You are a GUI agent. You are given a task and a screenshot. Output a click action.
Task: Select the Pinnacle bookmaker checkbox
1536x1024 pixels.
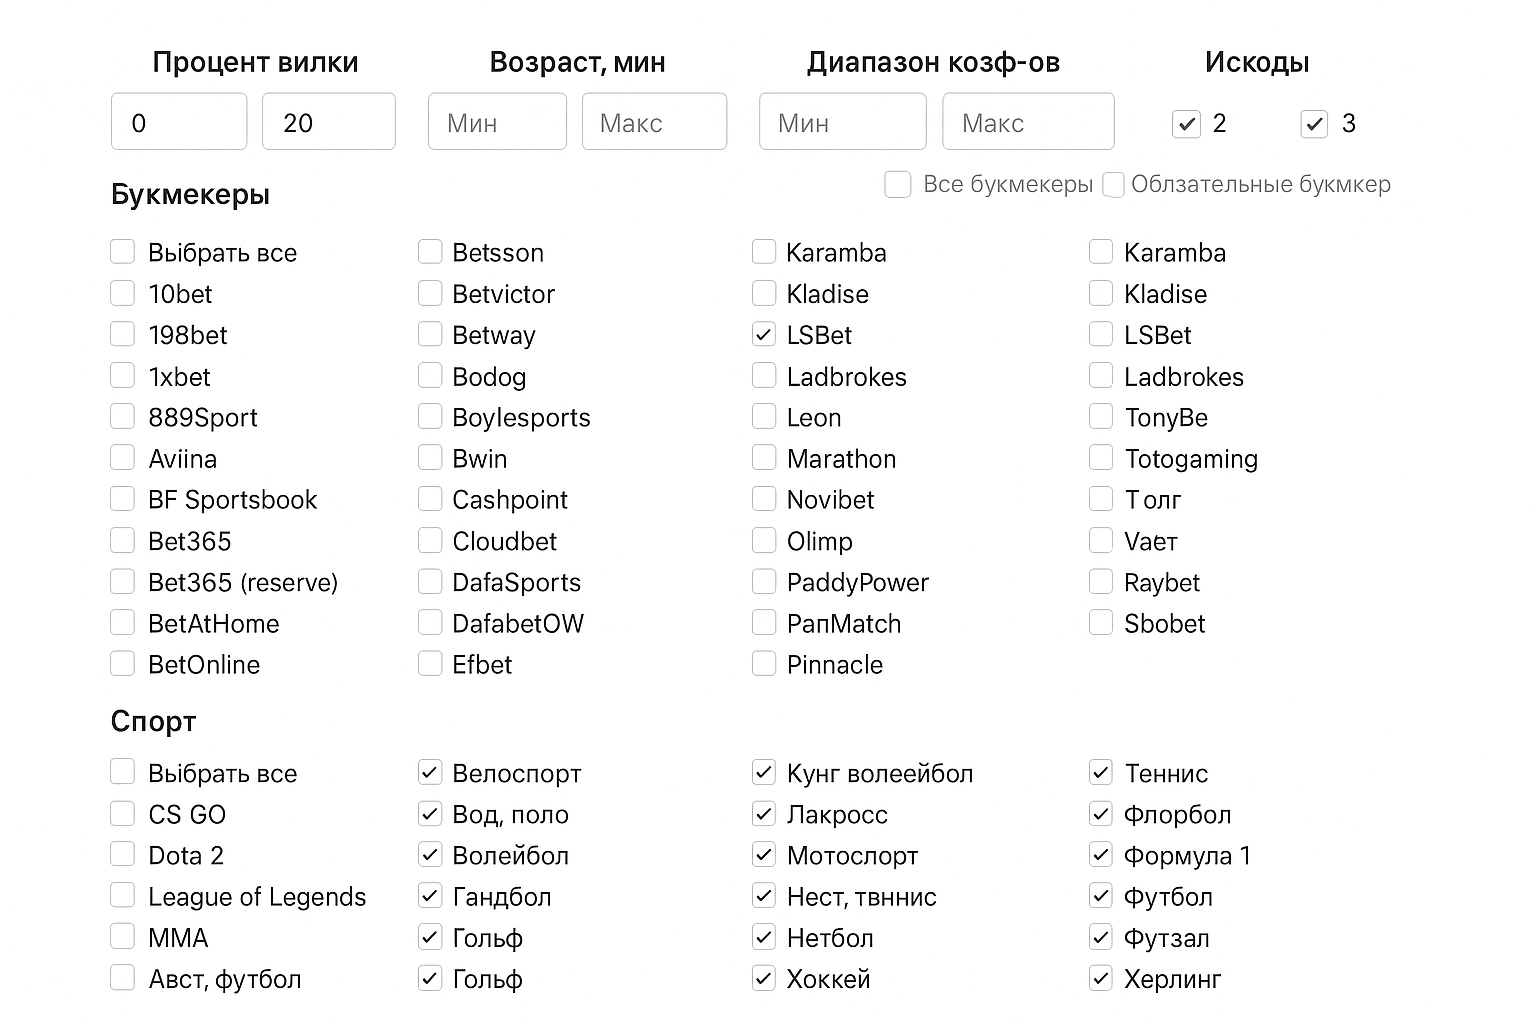(x=764, y=664)
